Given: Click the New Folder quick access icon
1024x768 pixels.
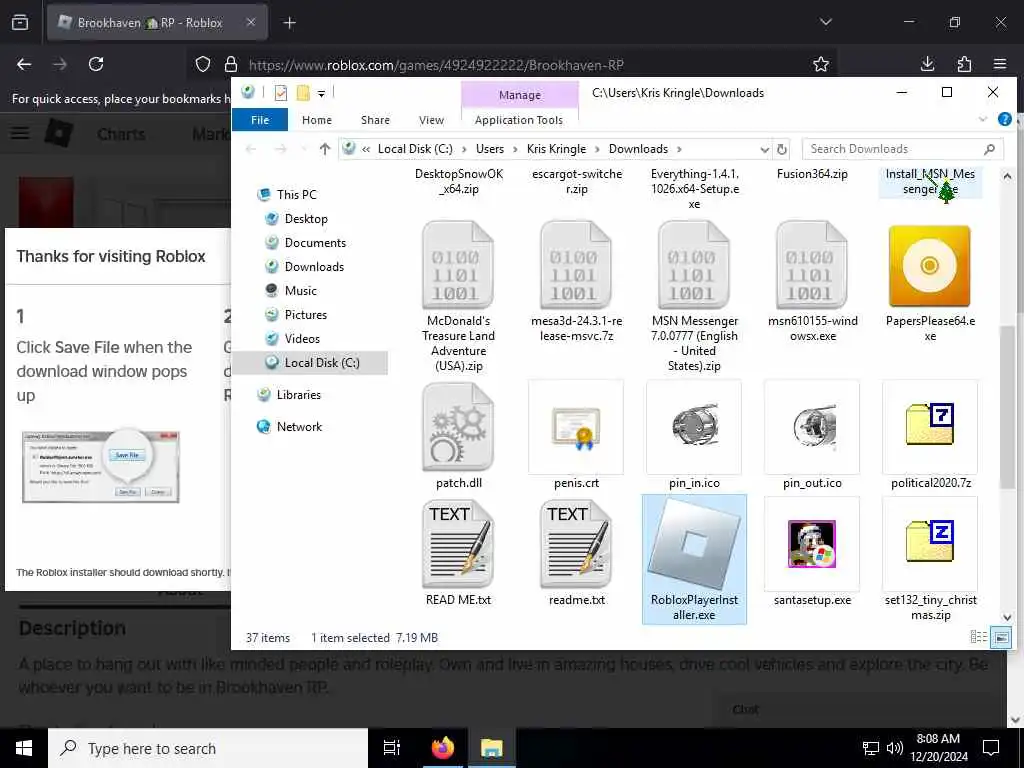Looking at the screenshot, I should pos(303,93).
